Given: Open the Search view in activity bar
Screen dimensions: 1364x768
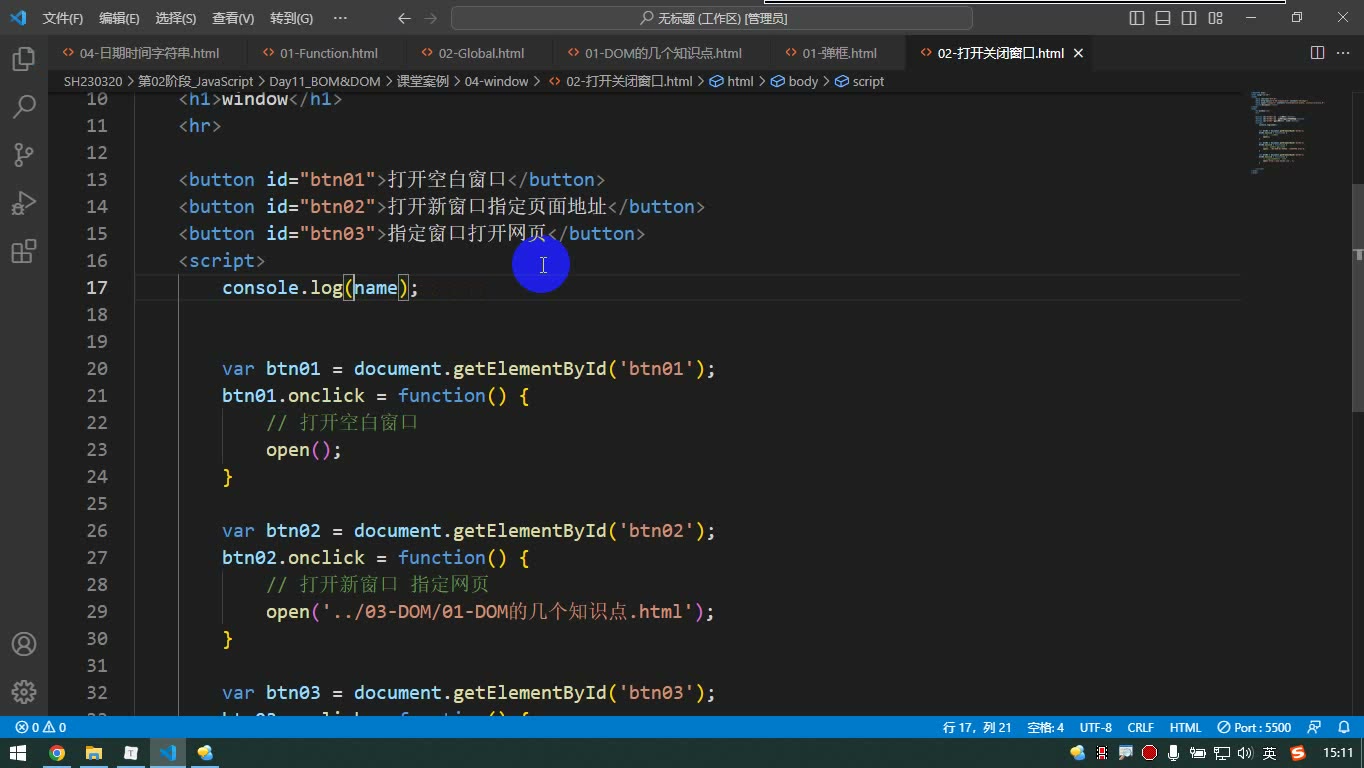Looking at the screenshot, I should coord(24,106).
